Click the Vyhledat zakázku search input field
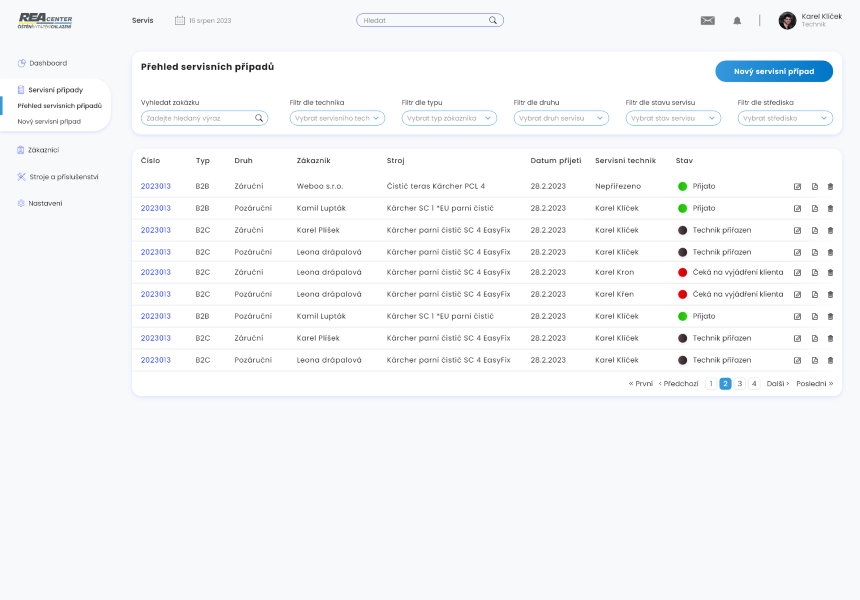The width and height of the screenshot is (860, 600). [197, 118]
